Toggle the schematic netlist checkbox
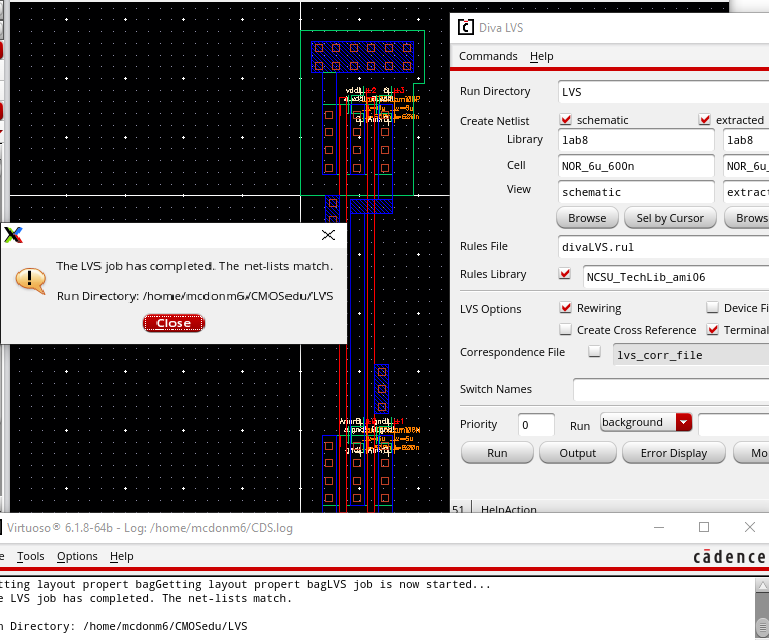Screen dimensions: 769x640 click(566, 120)
